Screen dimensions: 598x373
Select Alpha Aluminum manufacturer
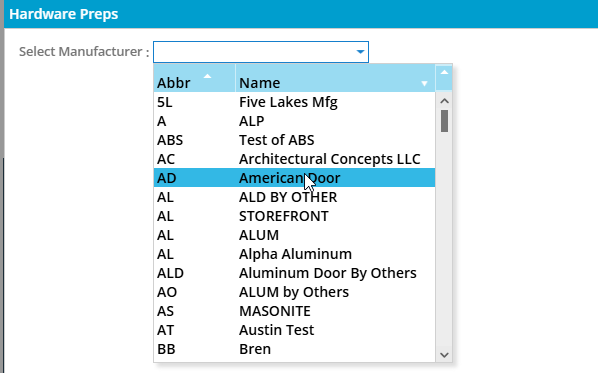click(x=294, y=254)
